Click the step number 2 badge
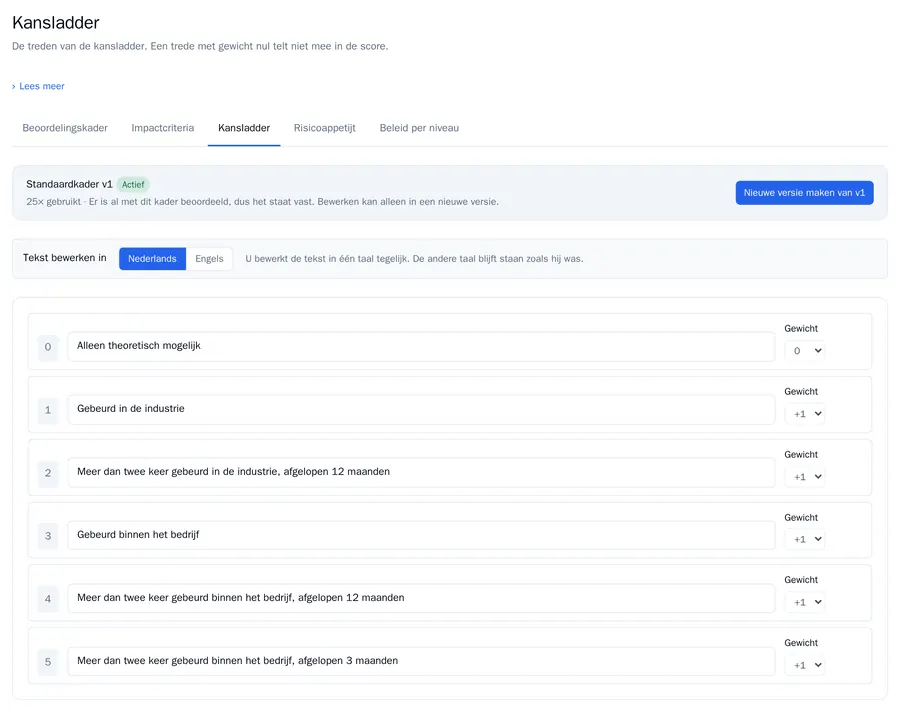The image size is (900, 712). point(48,473)
